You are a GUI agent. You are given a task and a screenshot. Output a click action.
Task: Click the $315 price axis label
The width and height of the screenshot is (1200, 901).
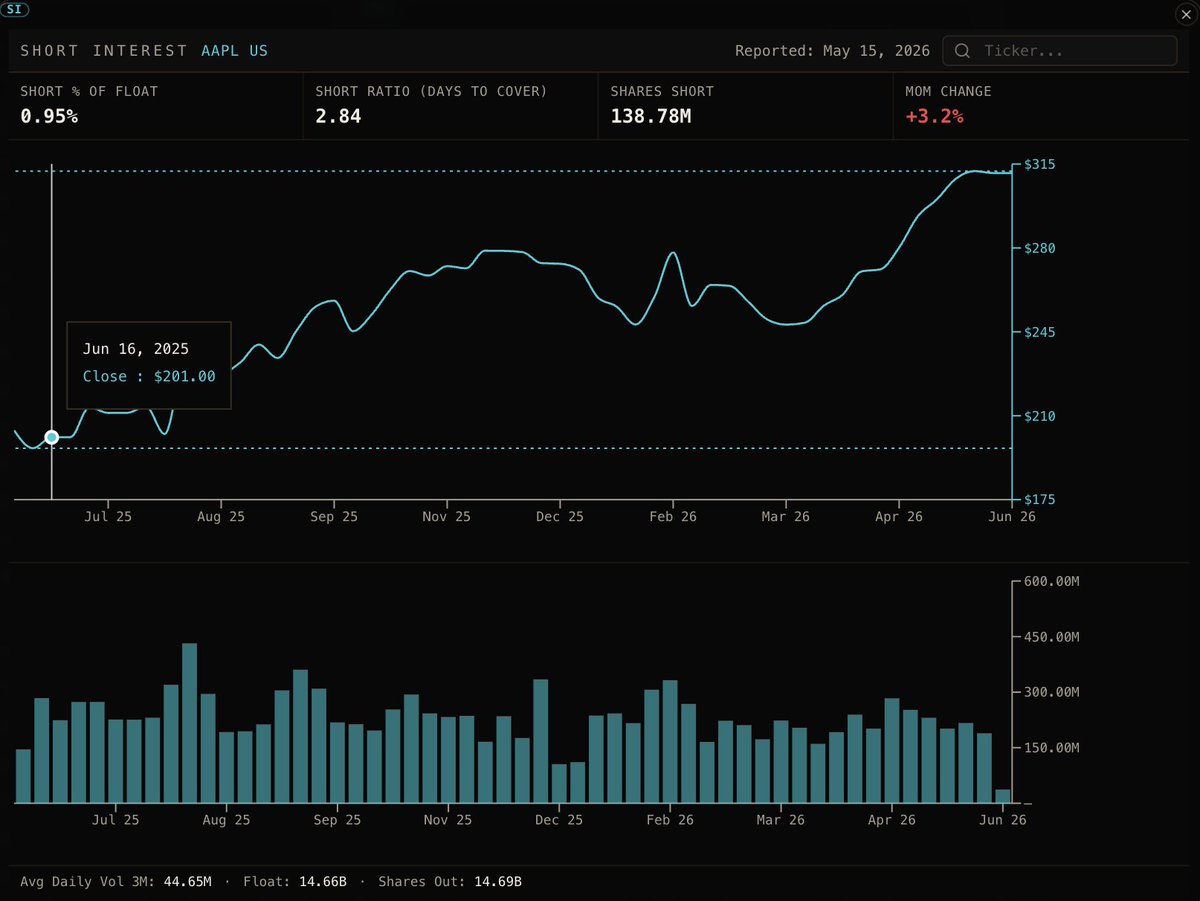pos(1037,164)
